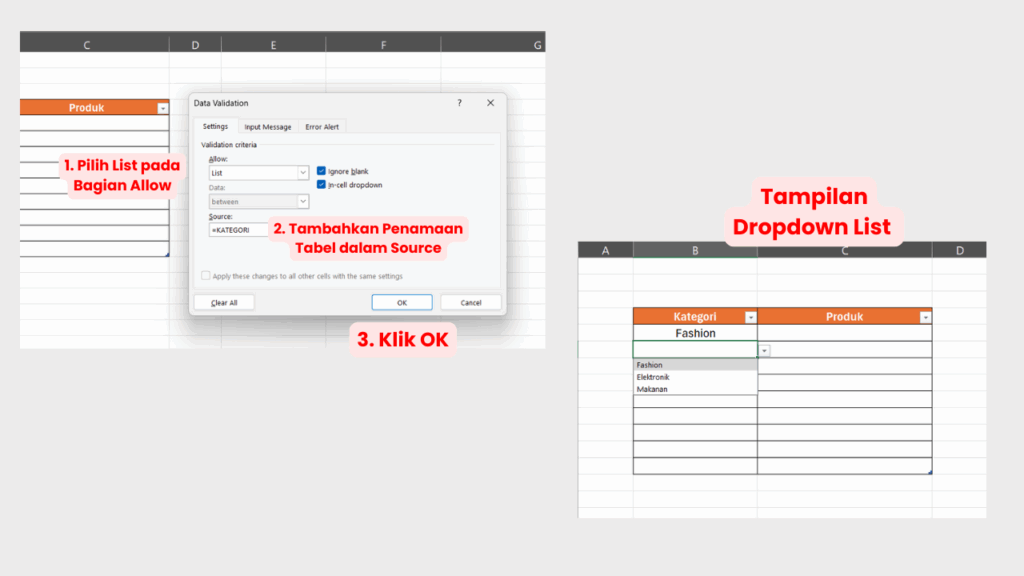Open the Kategori column filter button
The image size is (1024, 576).
750,317
